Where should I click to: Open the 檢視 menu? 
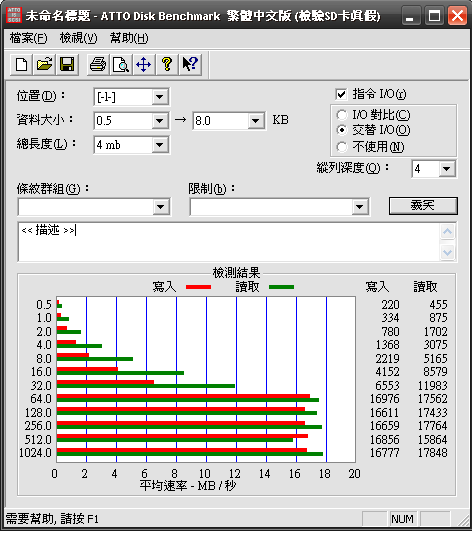click(x=78, y=38)
